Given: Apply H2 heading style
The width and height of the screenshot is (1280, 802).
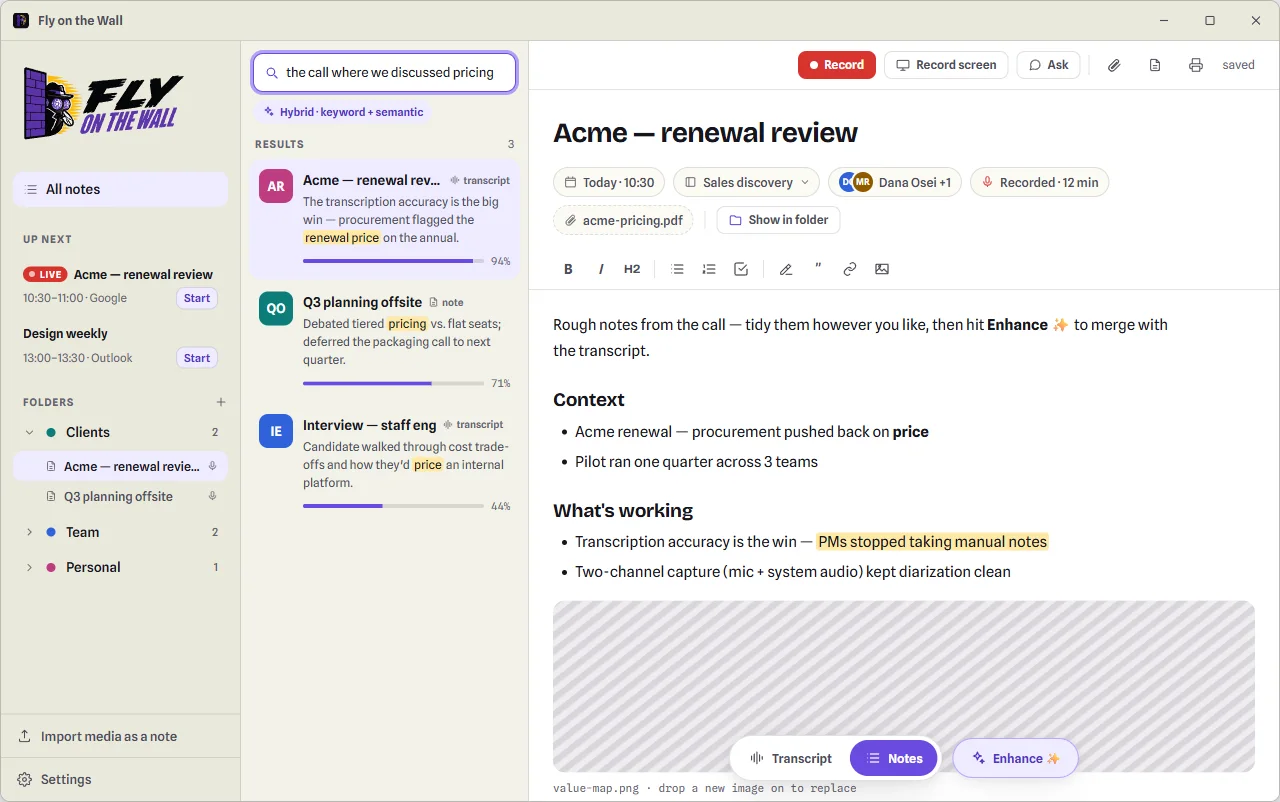Looking at the screenshot, I should click(632, 269).
